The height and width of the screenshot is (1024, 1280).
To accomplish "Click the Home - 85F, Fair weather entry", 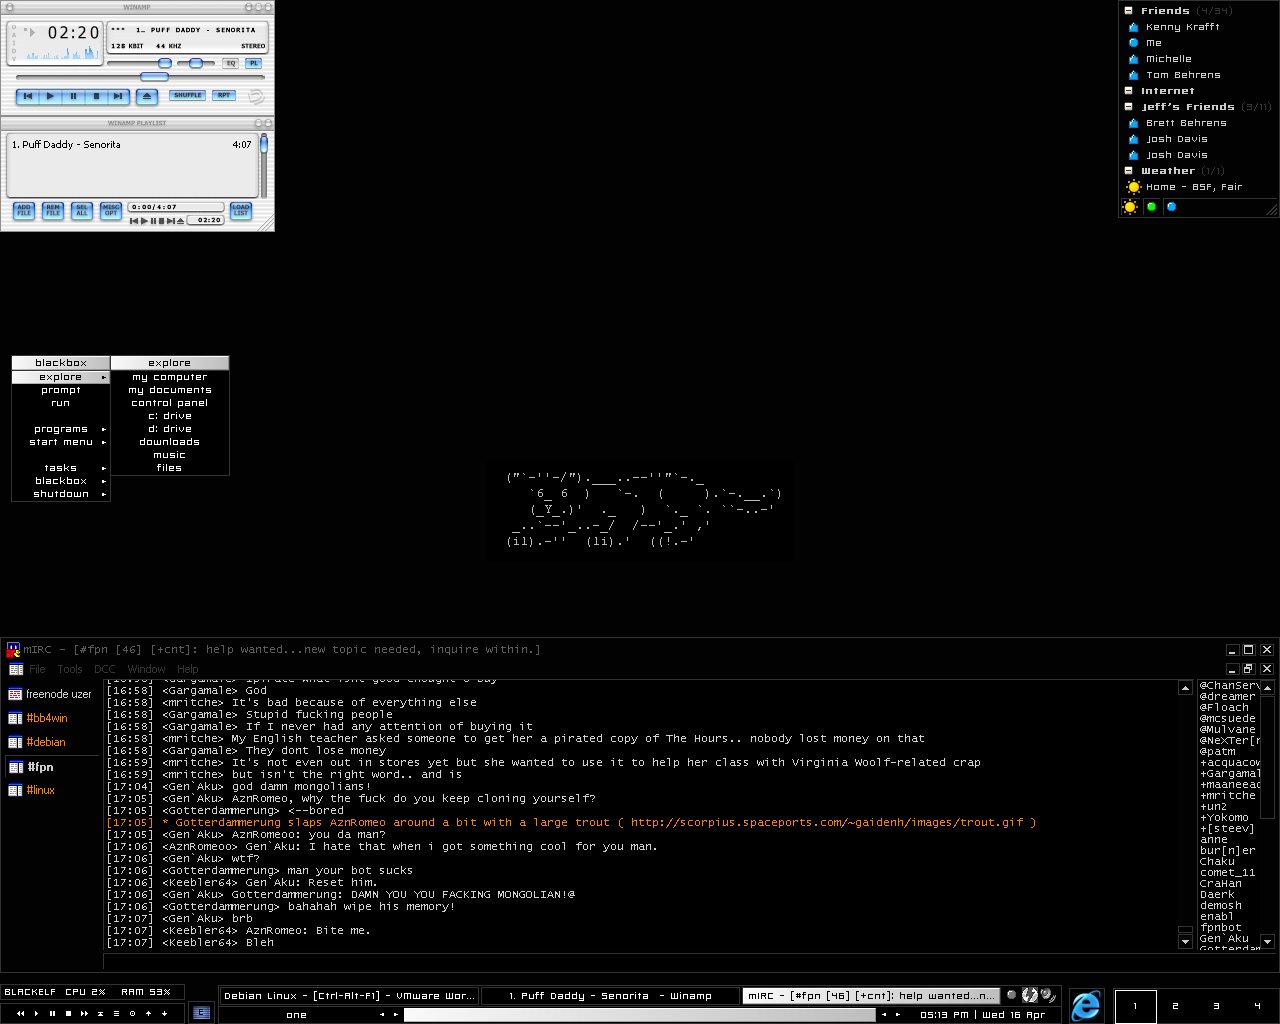I will click(1194, 187).
